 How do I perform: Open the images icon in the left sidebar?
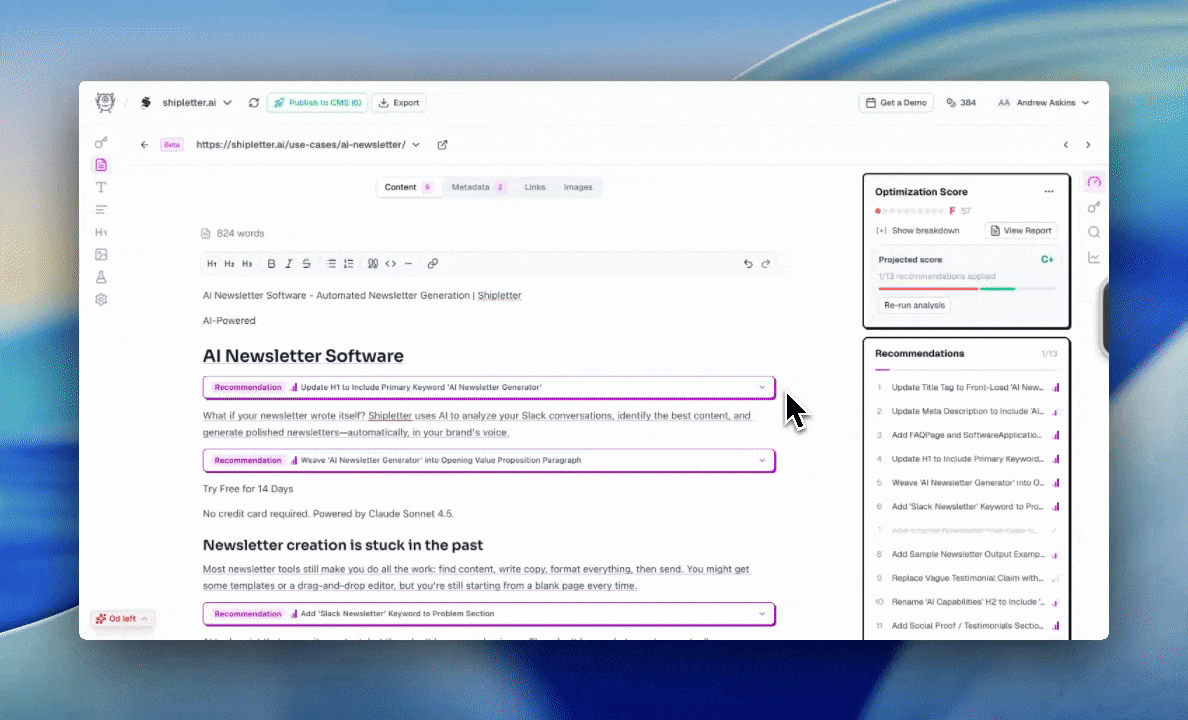[x=100, y=254]
